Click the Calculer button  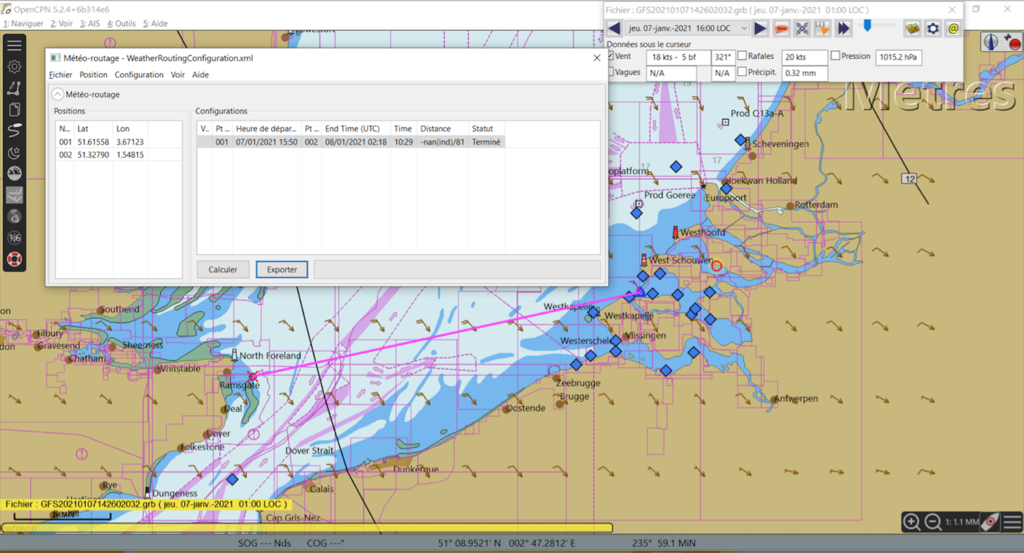click(x=223, y=269)
